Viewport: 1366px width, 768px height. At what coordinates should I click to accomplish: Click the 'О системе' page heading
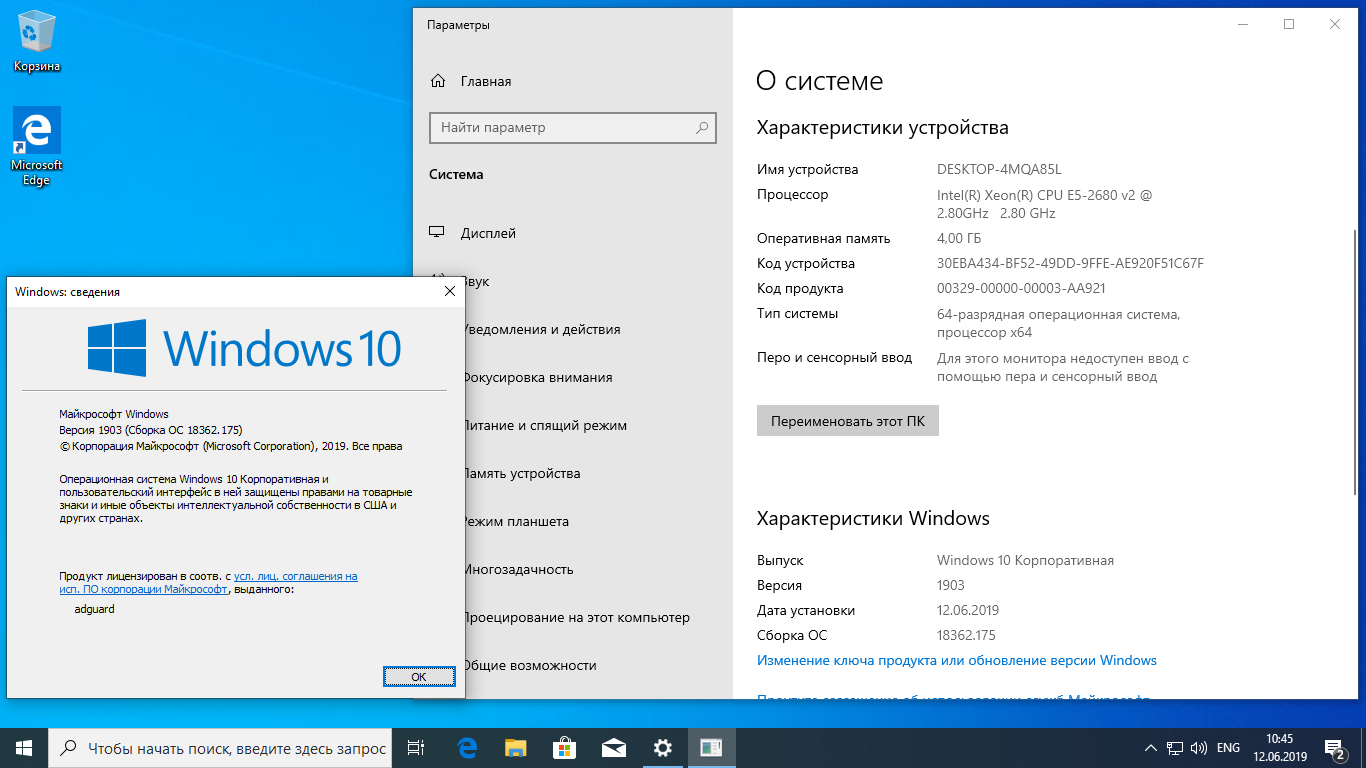(x=820, y=81)
